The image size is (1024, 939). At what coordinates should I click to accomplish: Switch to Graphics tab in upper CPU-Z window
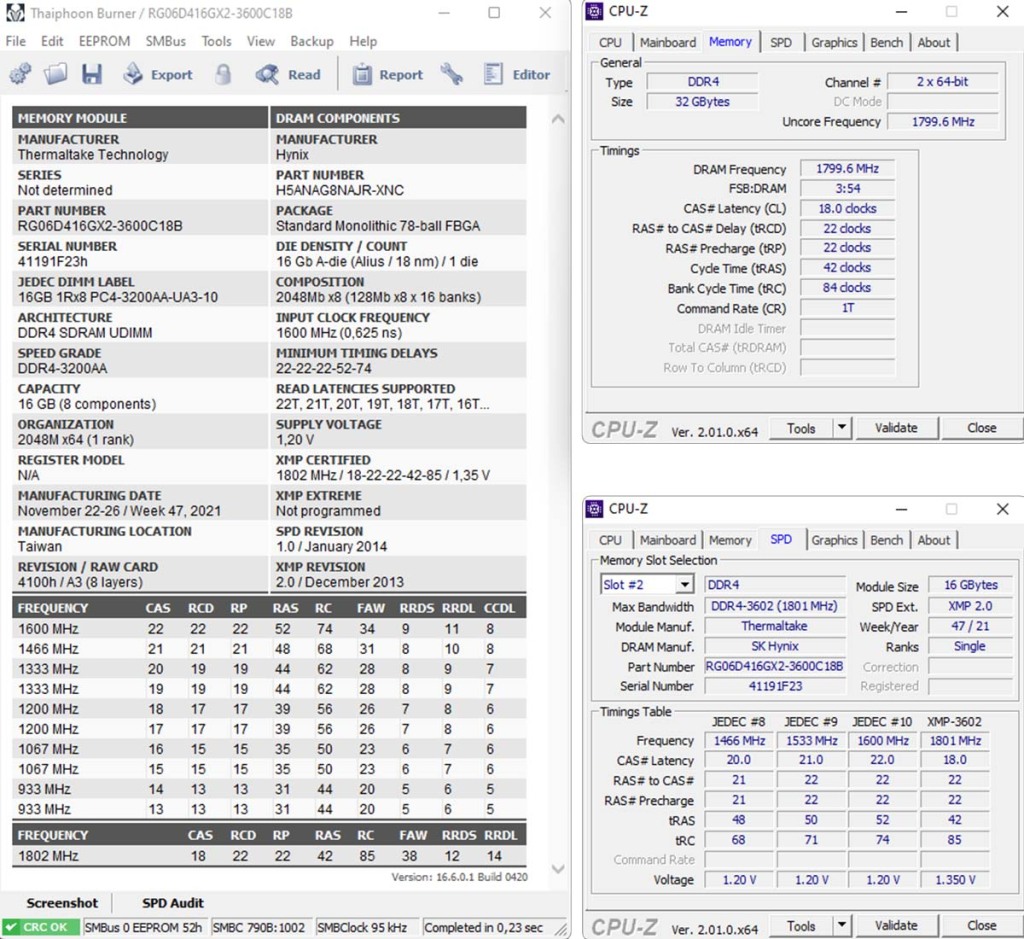[x=834, y=42]
